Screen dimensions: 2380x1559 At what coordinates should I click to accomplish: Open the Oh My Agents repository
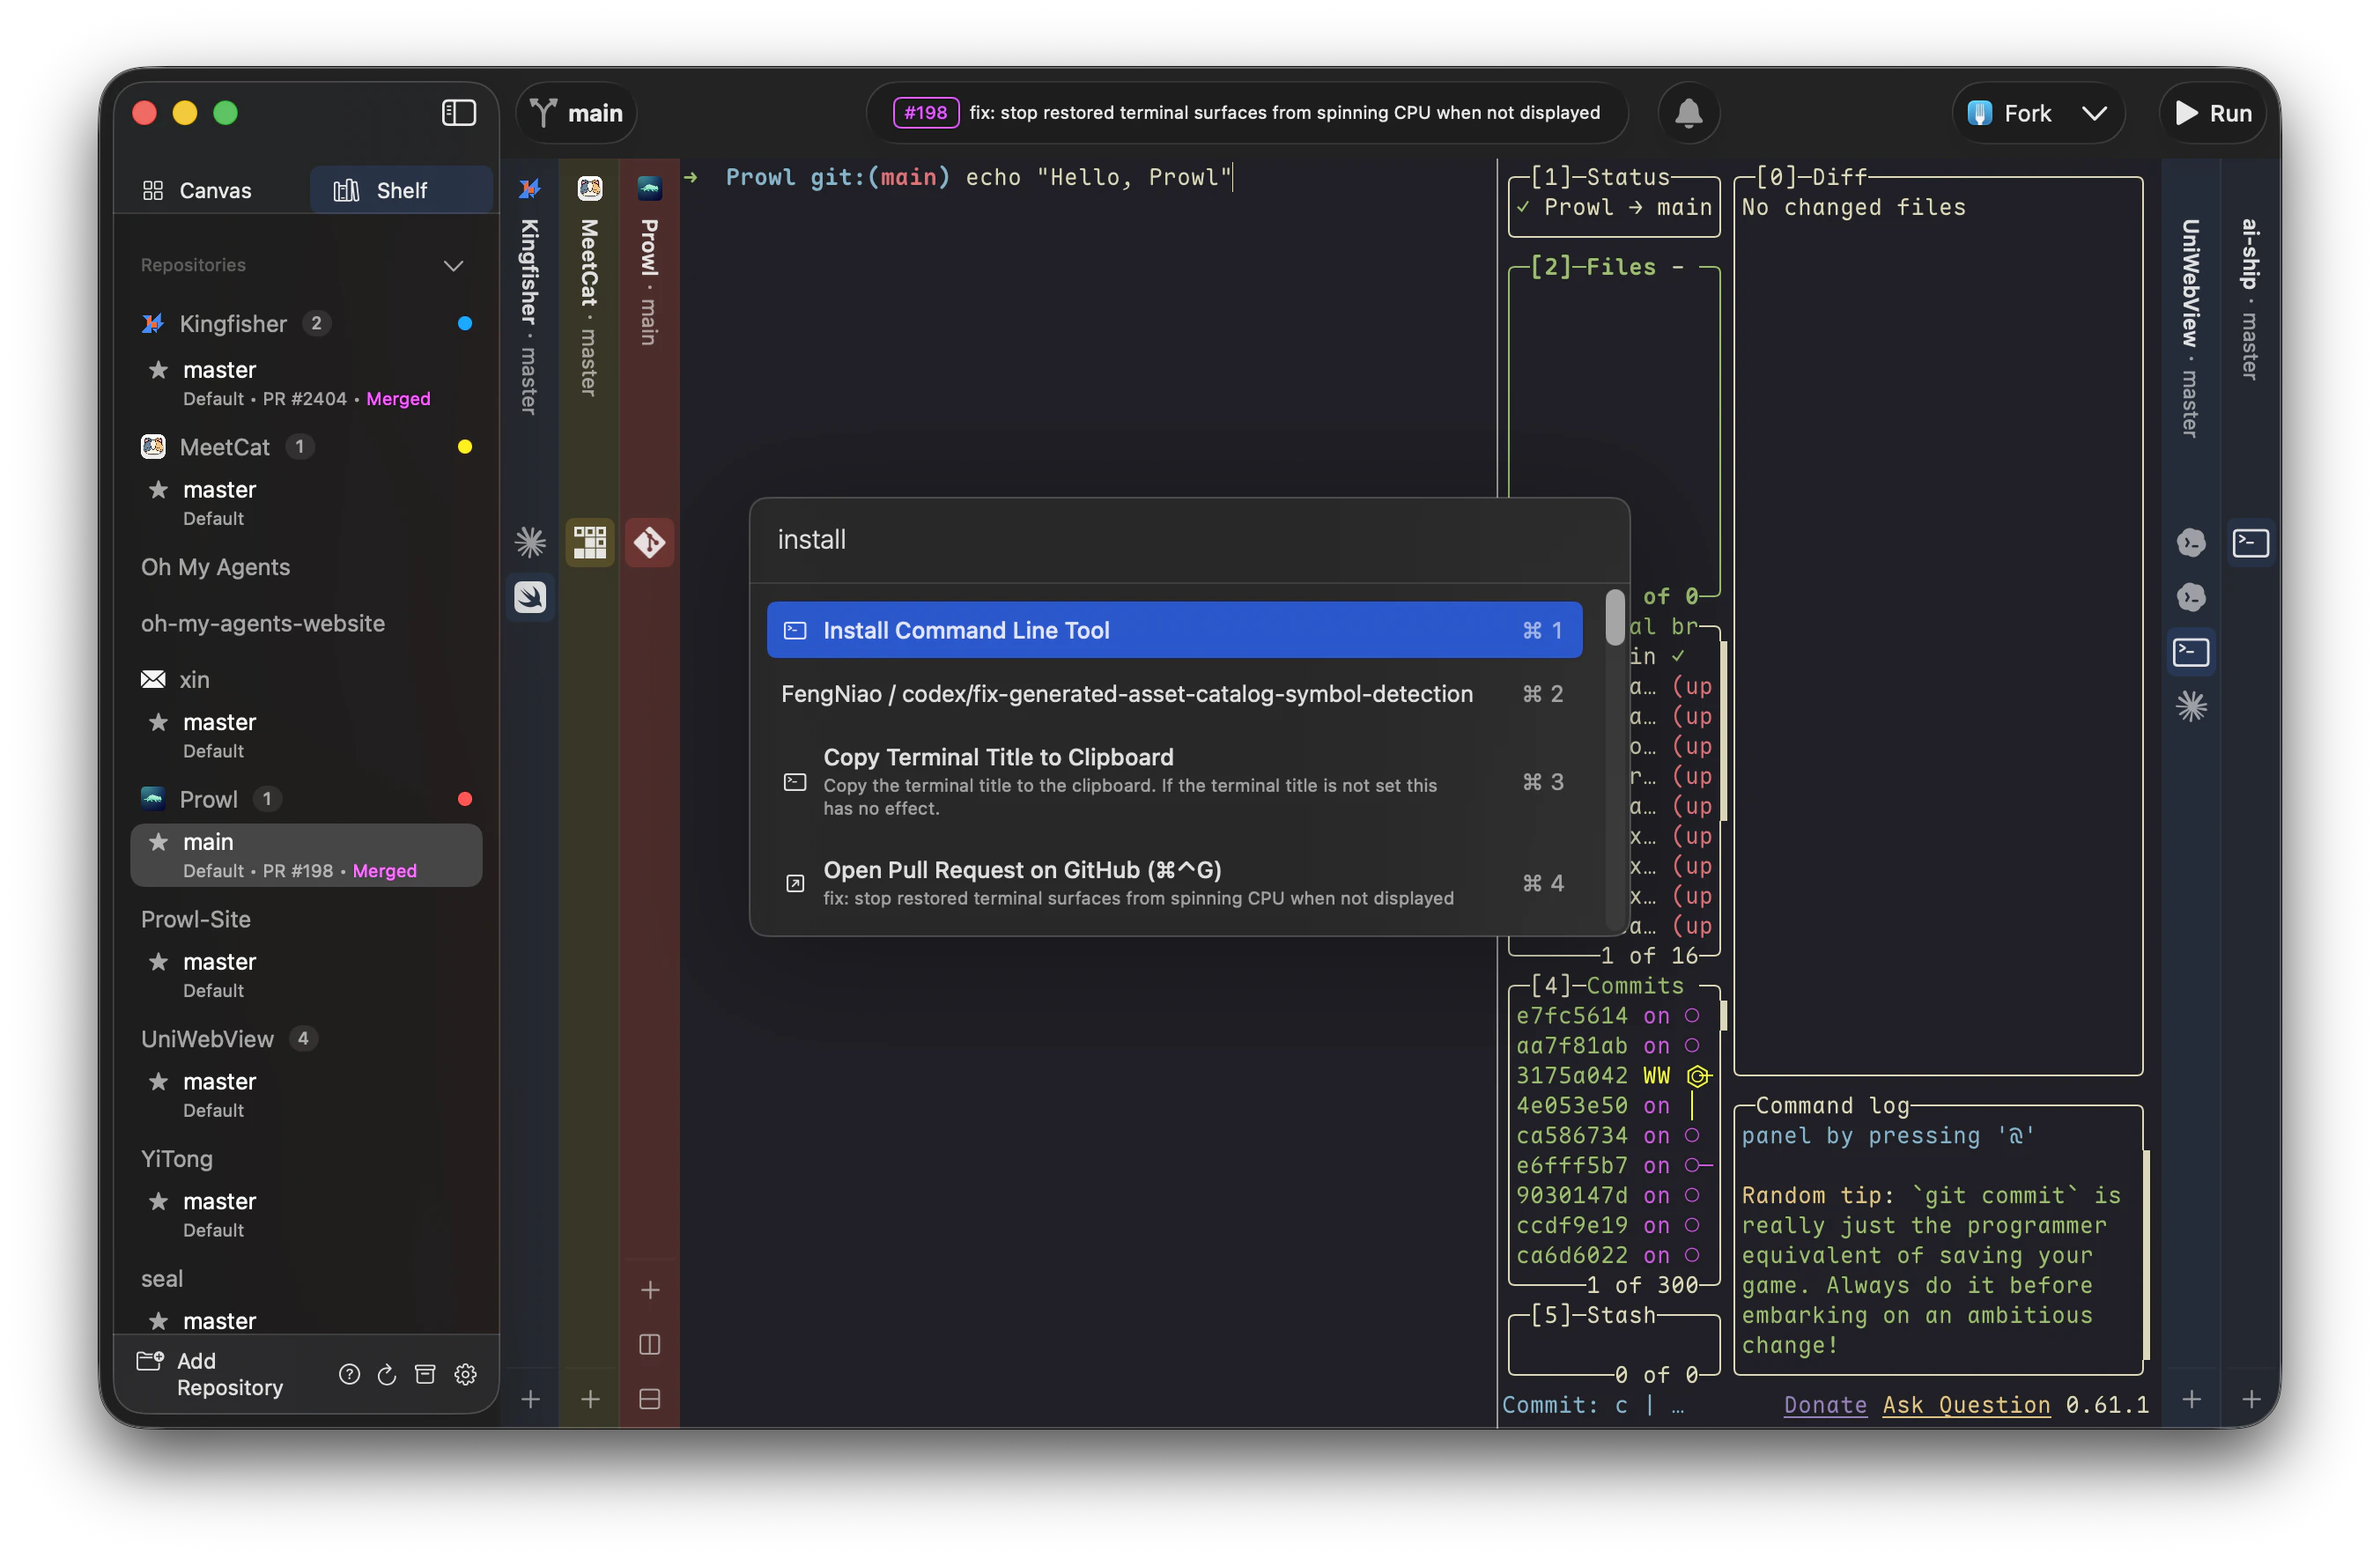(215, 567)
